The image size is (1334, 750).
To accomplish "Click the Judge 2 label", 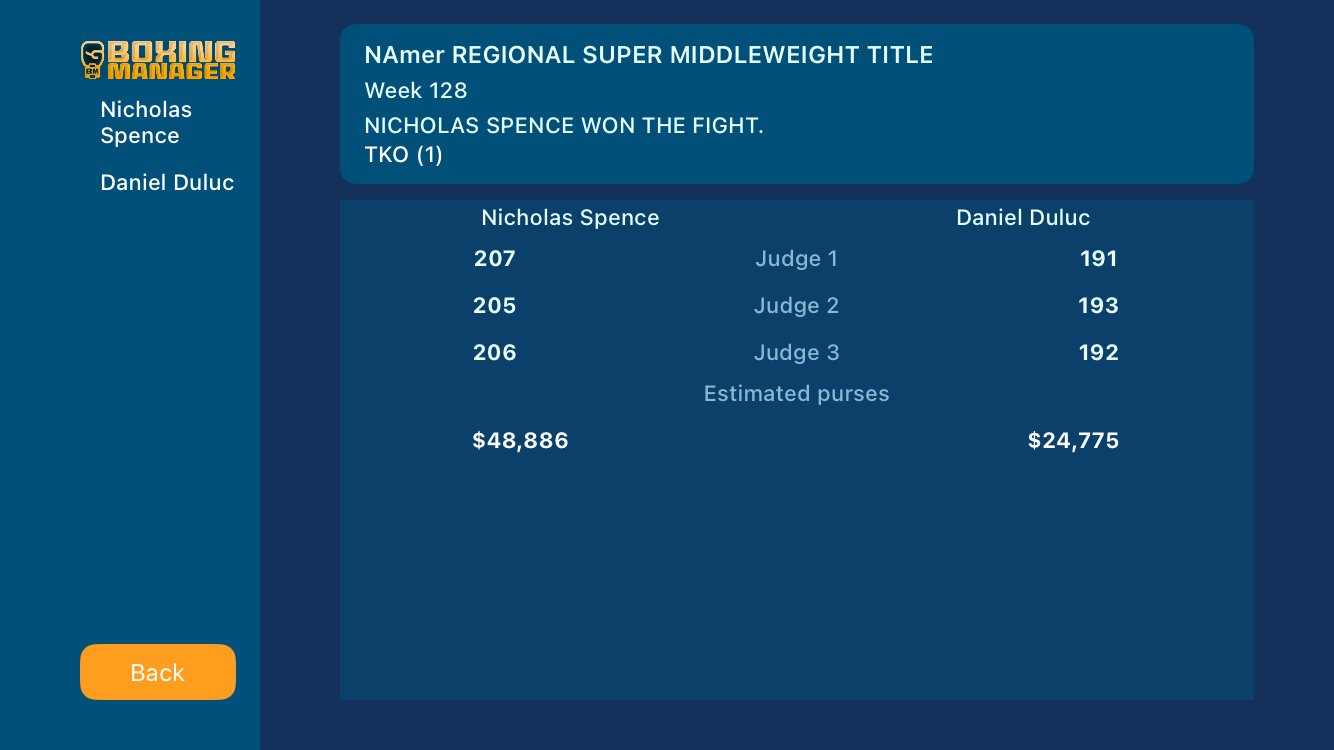I will pyautogui.click(x=796, y=306).
